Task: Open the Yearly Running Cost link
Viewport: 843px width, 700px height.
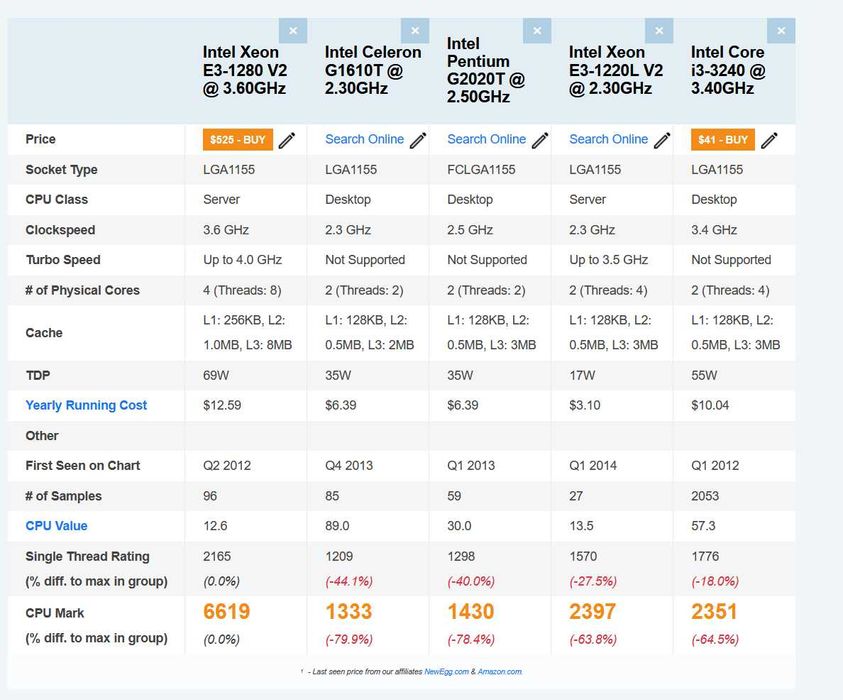Action: (86, 405)
